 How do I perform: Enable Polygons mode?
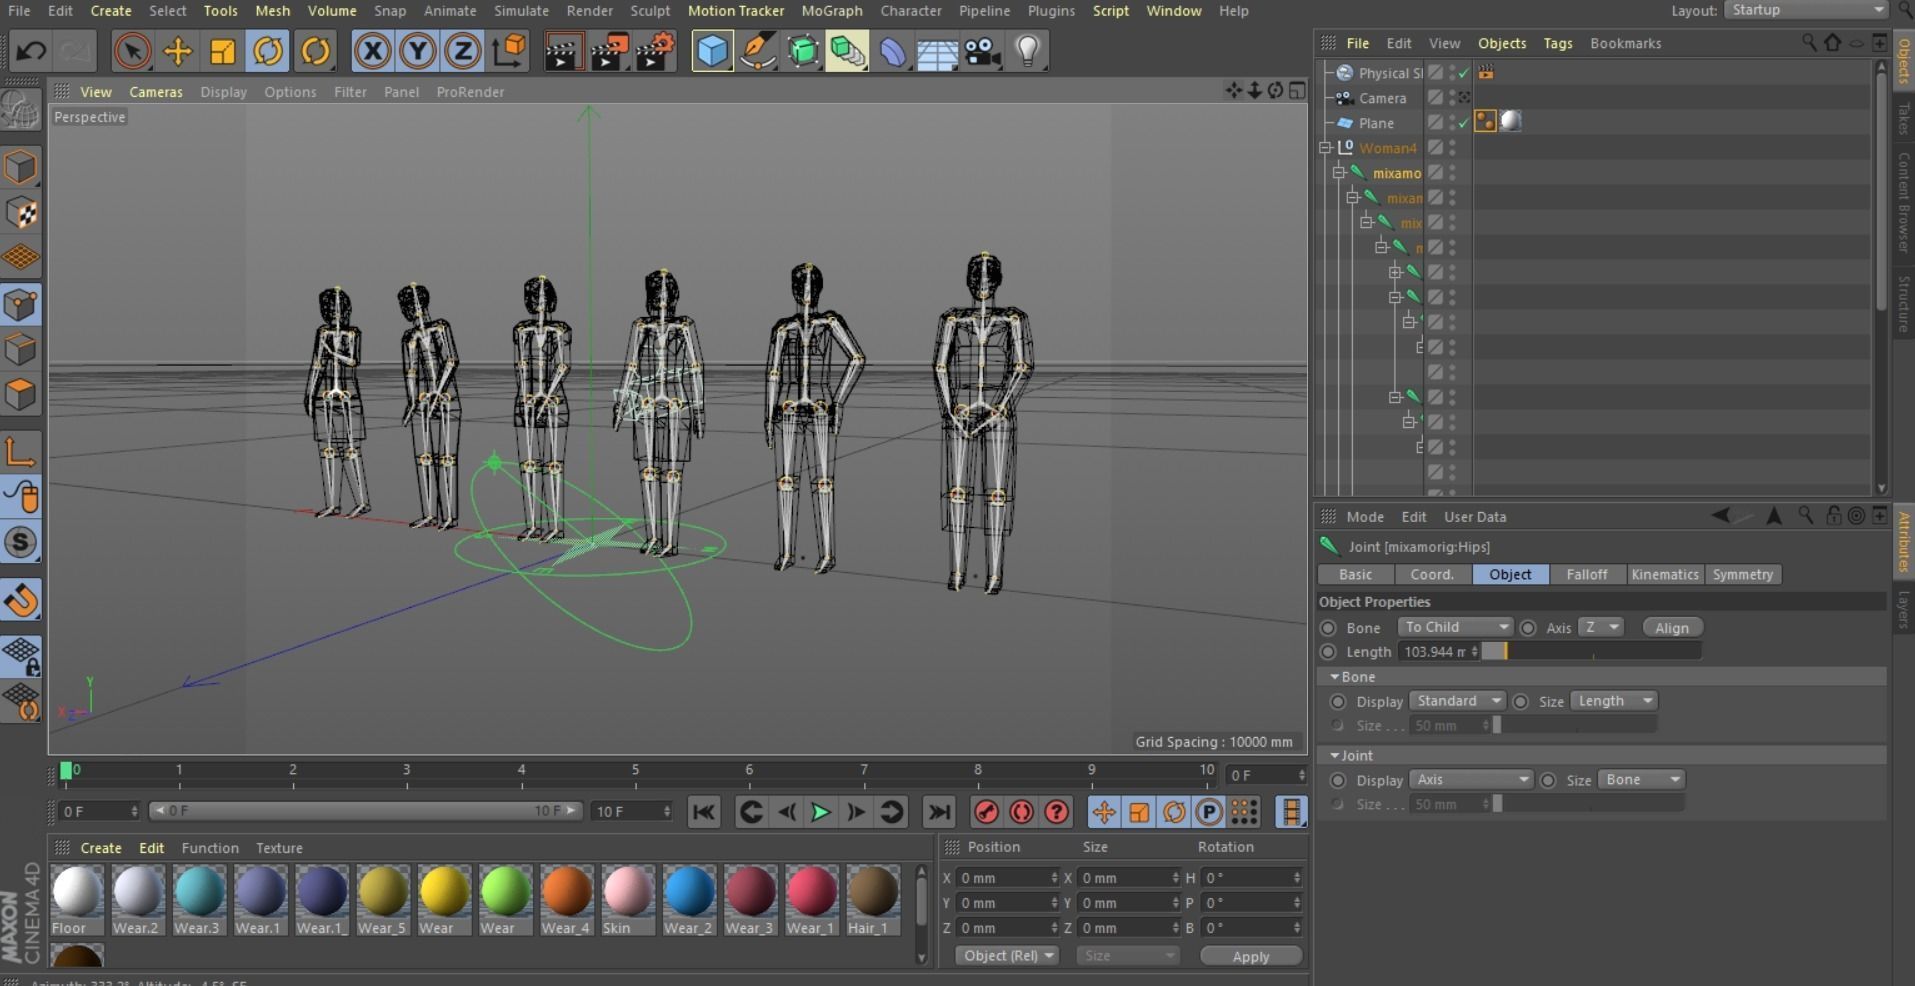pyautogui.click(x=20, y=394)
